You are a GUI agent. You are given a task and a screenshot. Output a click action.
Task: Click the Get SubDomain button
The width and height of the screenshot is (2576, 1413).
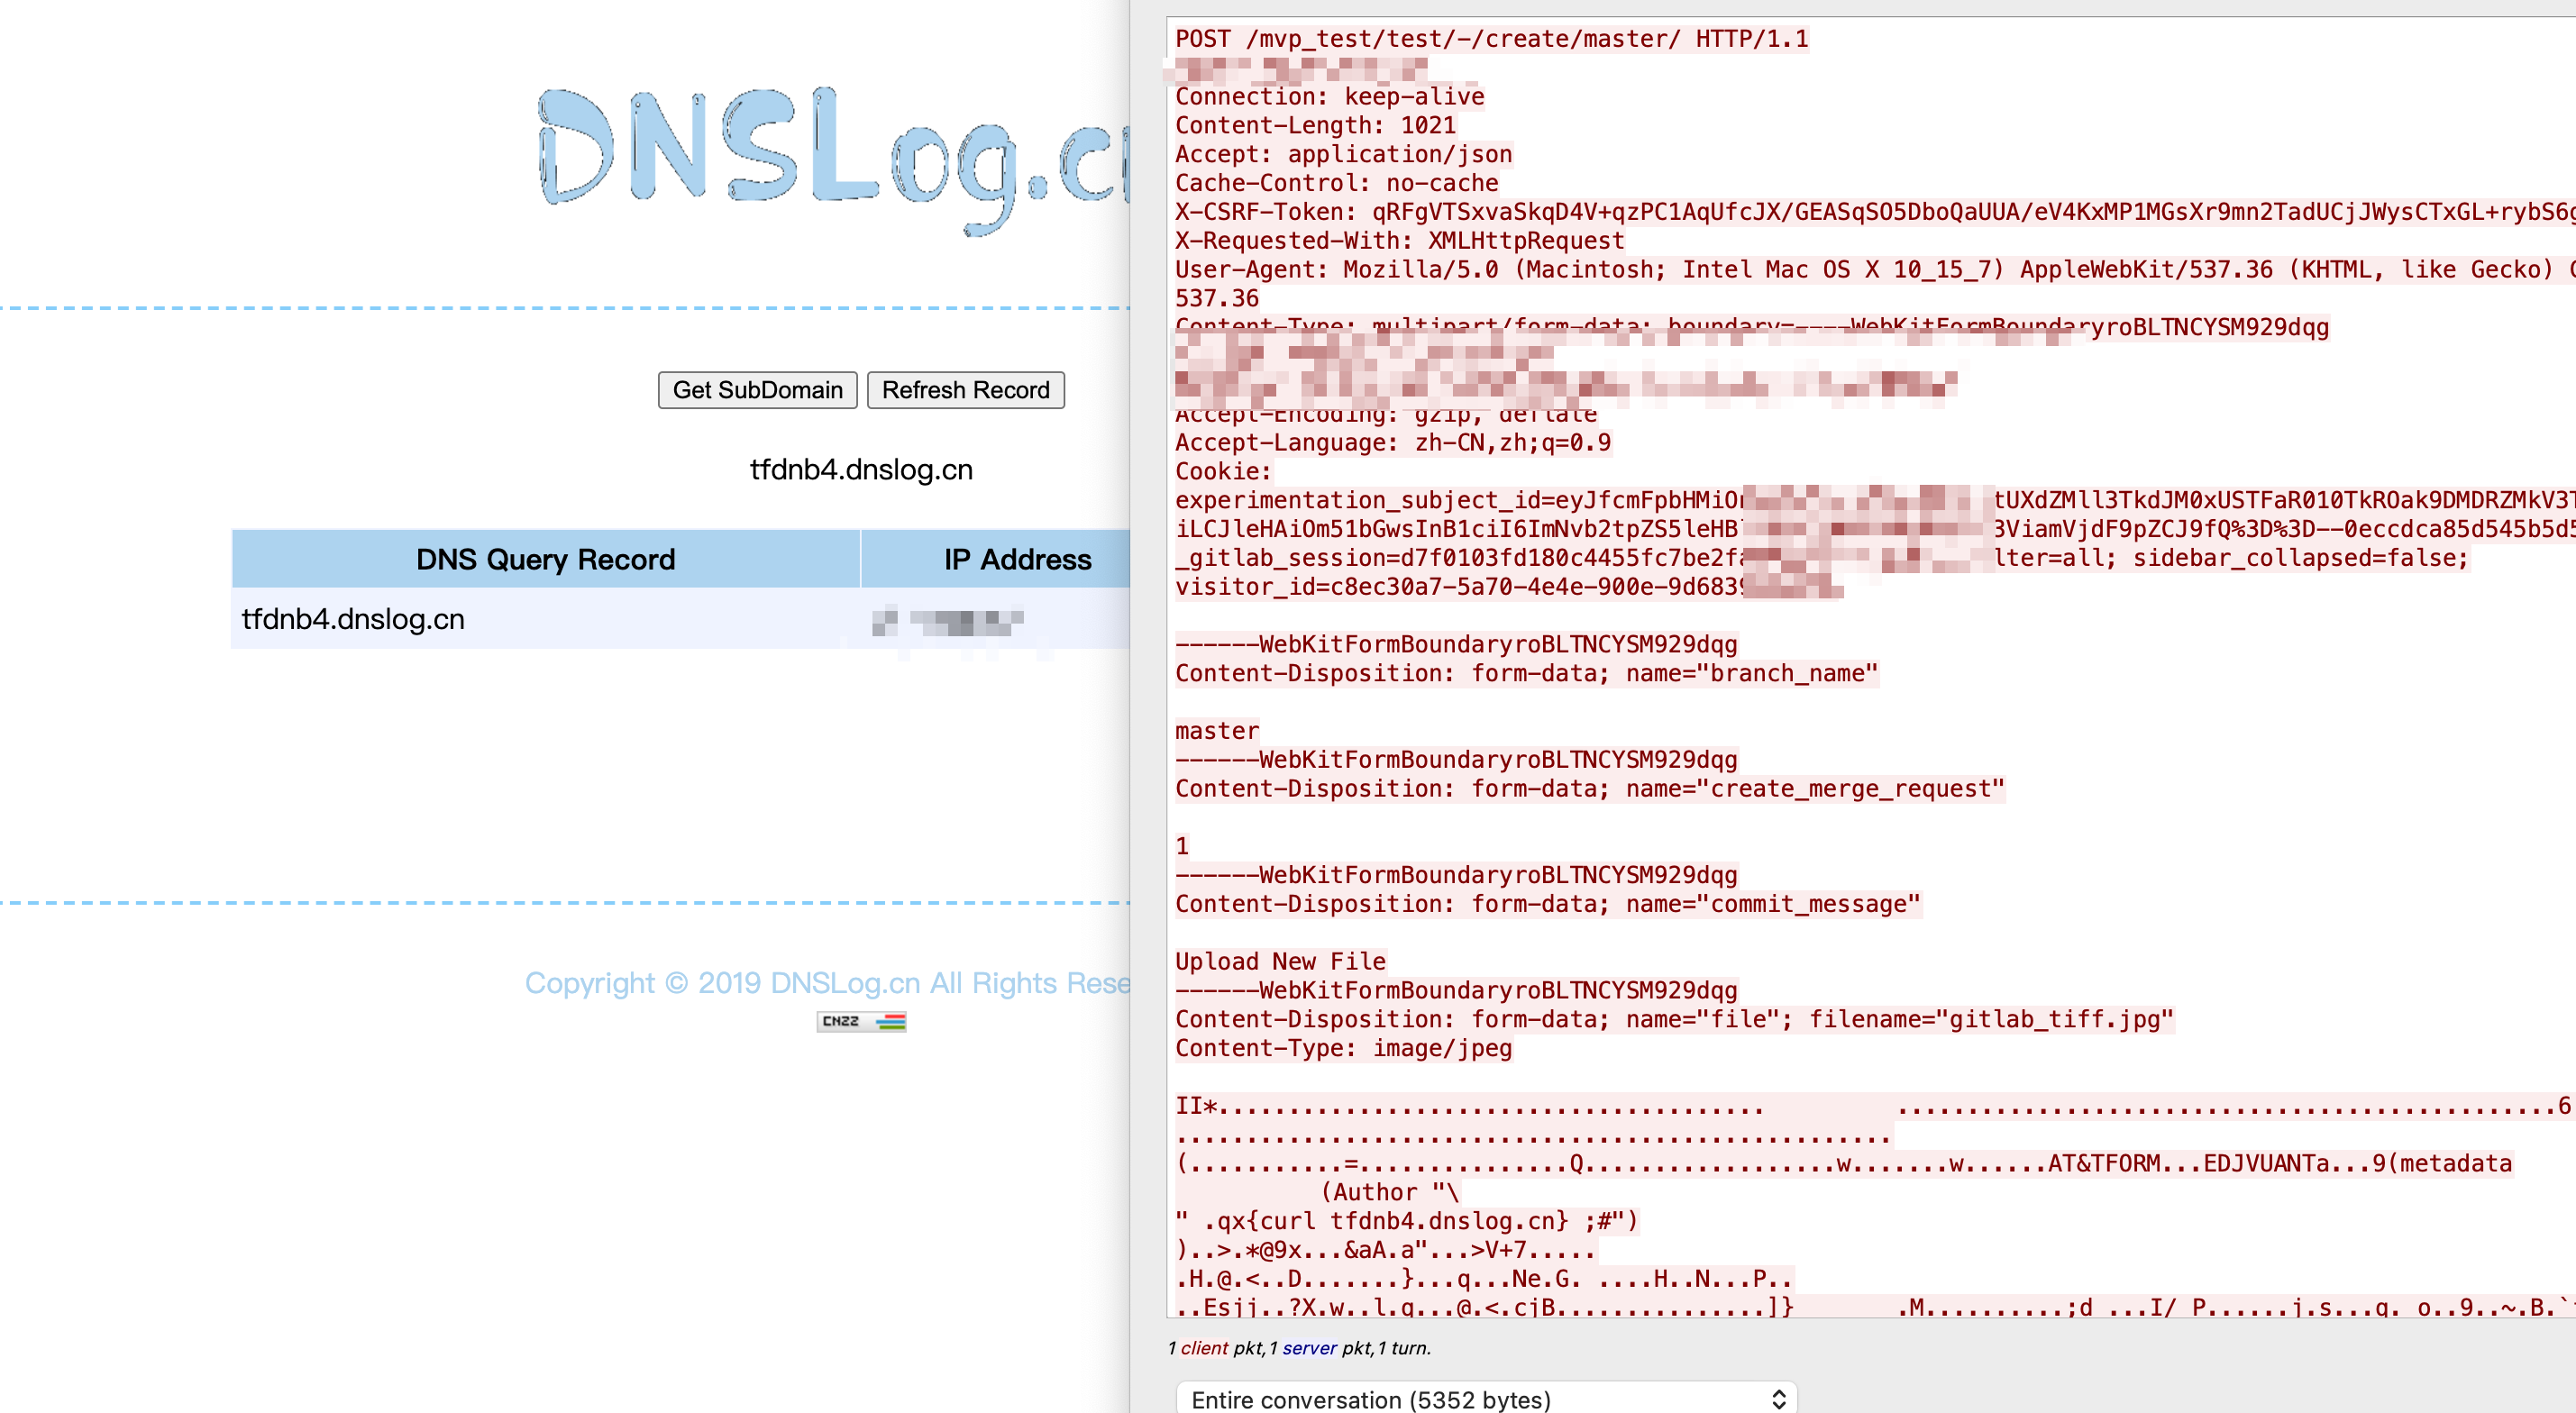click(x=757, y=390)
